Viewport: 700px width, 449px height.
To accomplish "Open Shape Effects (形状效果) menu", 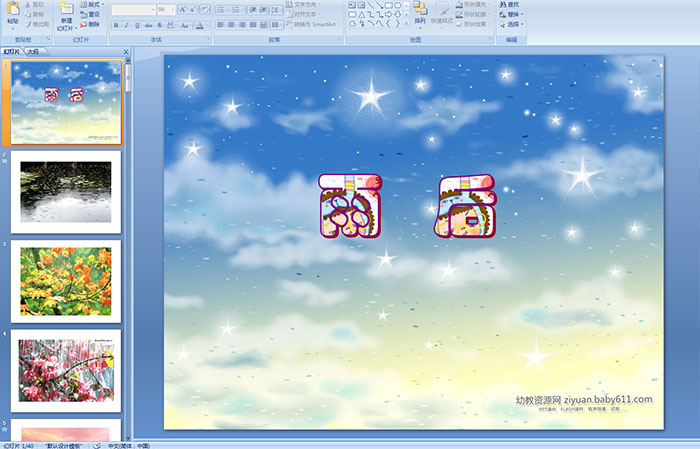I will pyautogui.click(x=474, y=24).
